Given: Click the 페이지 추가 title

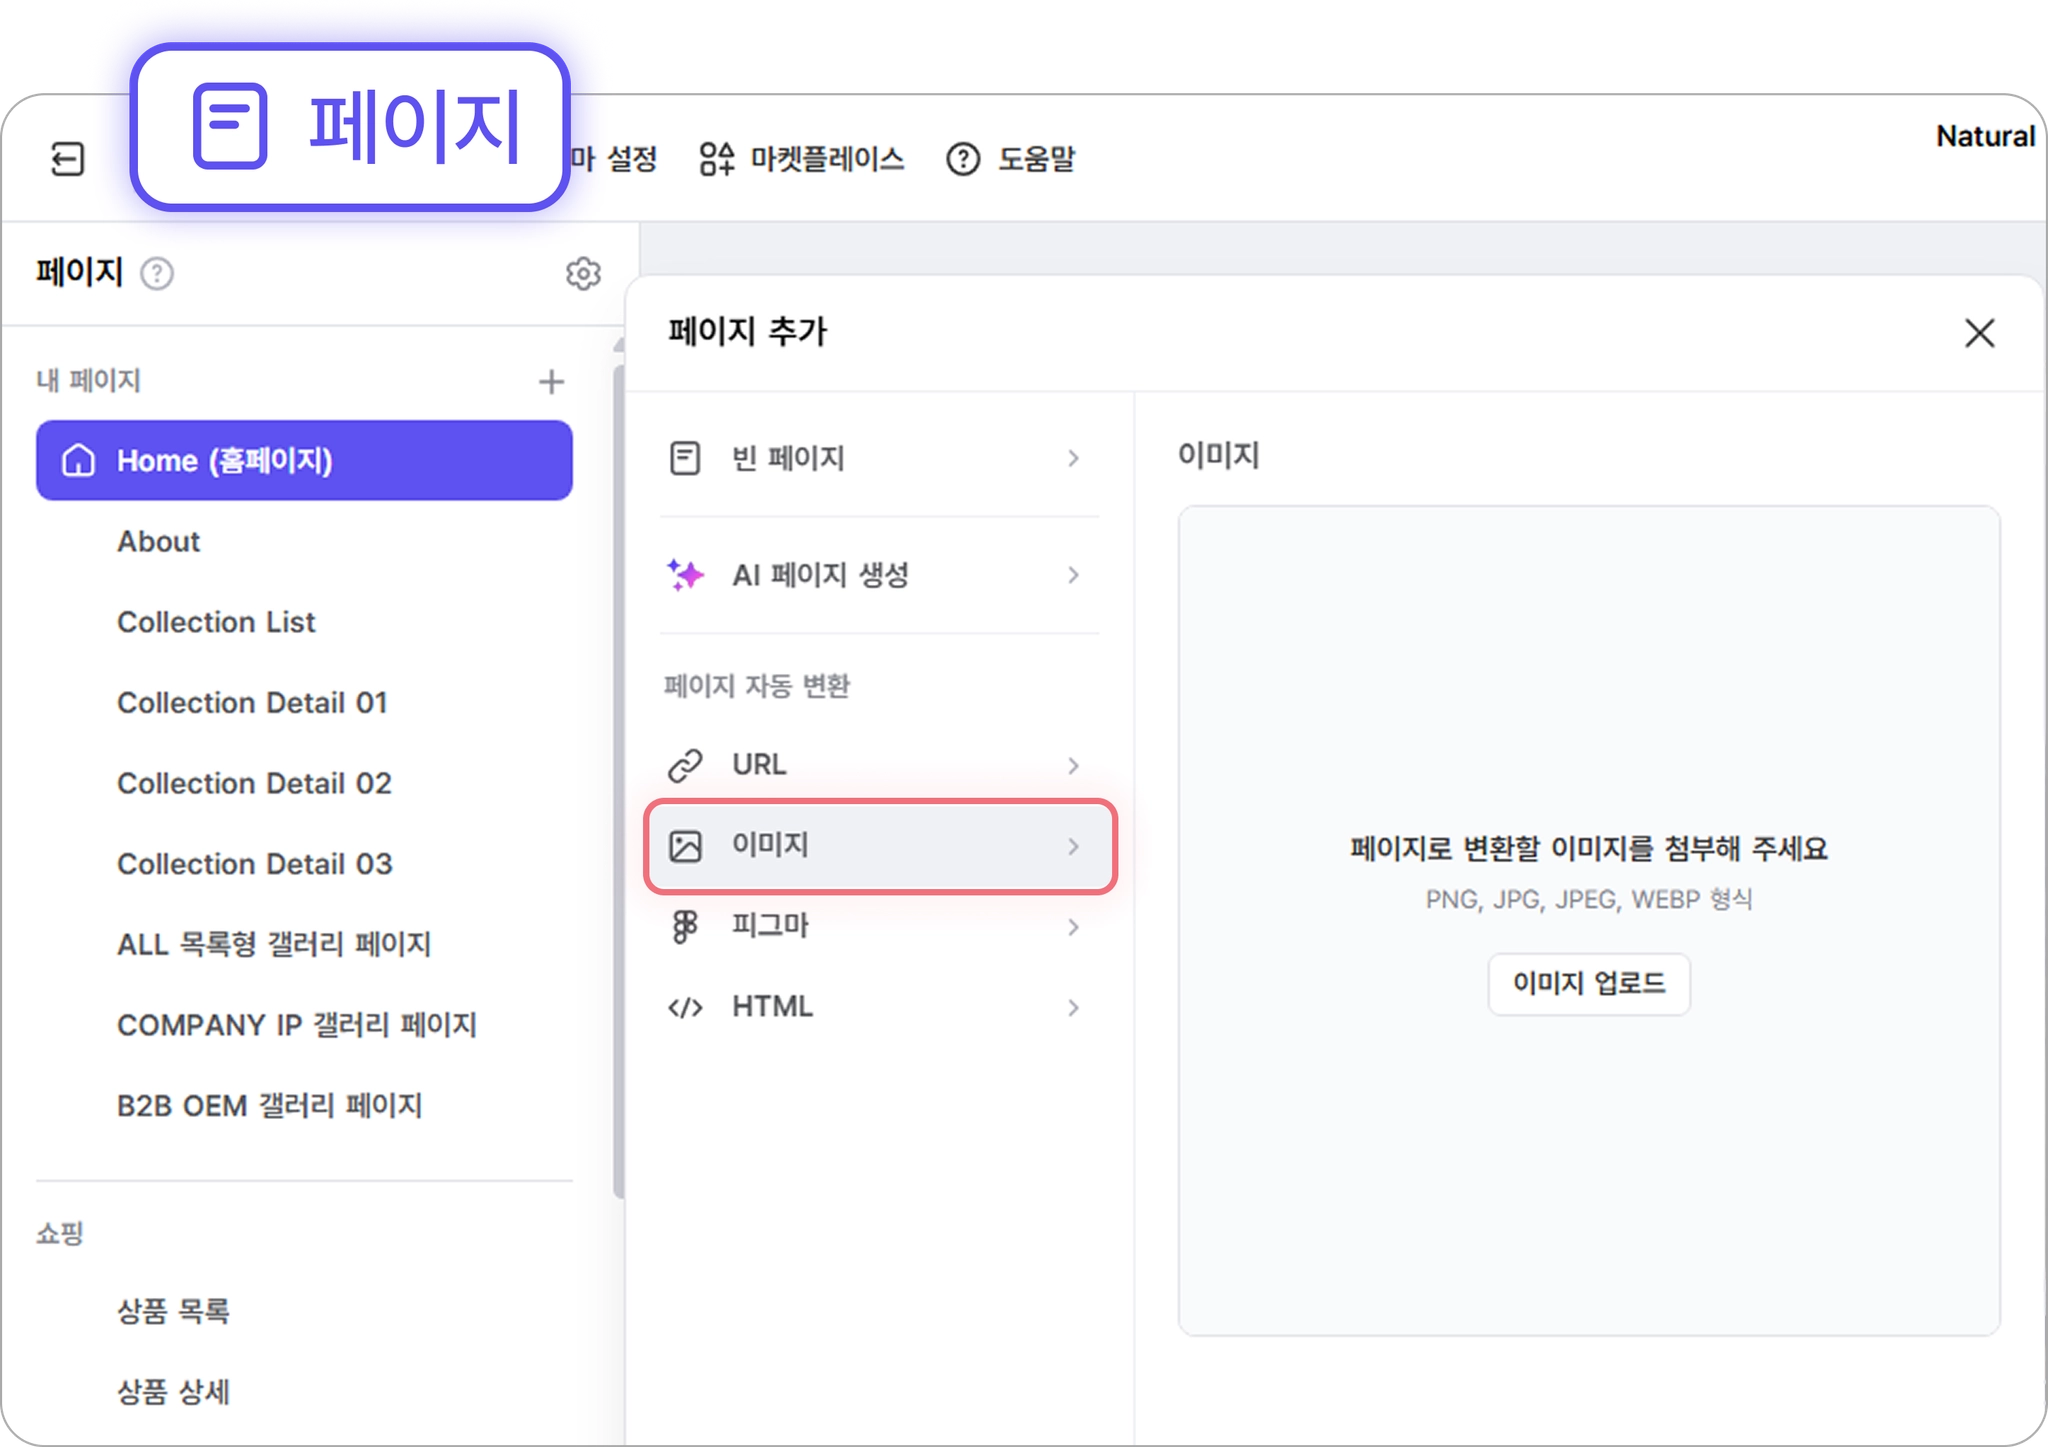Looking at the screenshot, I should pos(748,331).
